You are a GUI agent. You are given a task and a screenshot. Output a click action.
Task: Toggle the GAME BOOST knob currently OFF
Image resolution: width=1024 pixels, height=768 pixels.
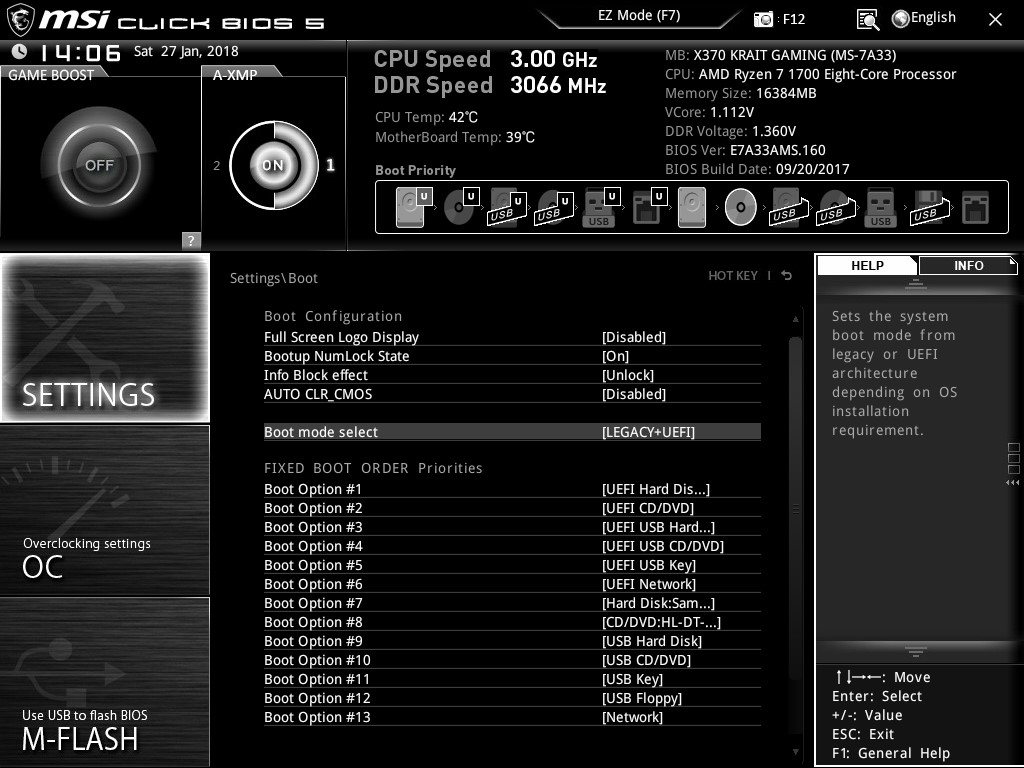coord(99,165)
